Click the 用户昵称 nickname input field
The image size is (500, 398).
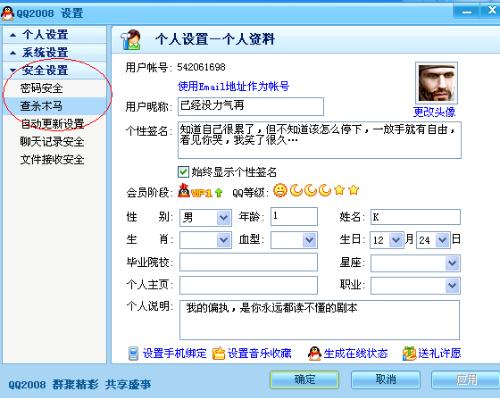click(x=251, y=106)
